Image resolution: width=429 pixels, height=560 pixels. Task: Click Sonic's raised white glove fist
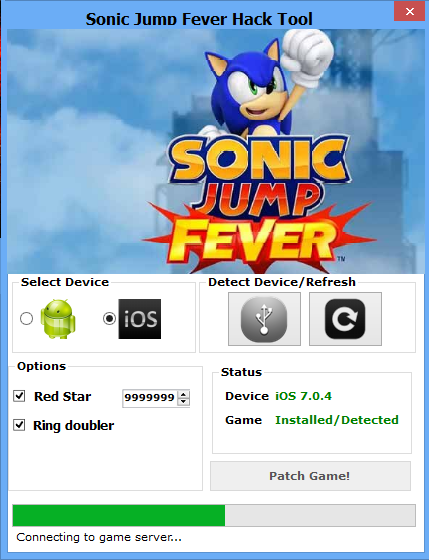tap(307, 54)
